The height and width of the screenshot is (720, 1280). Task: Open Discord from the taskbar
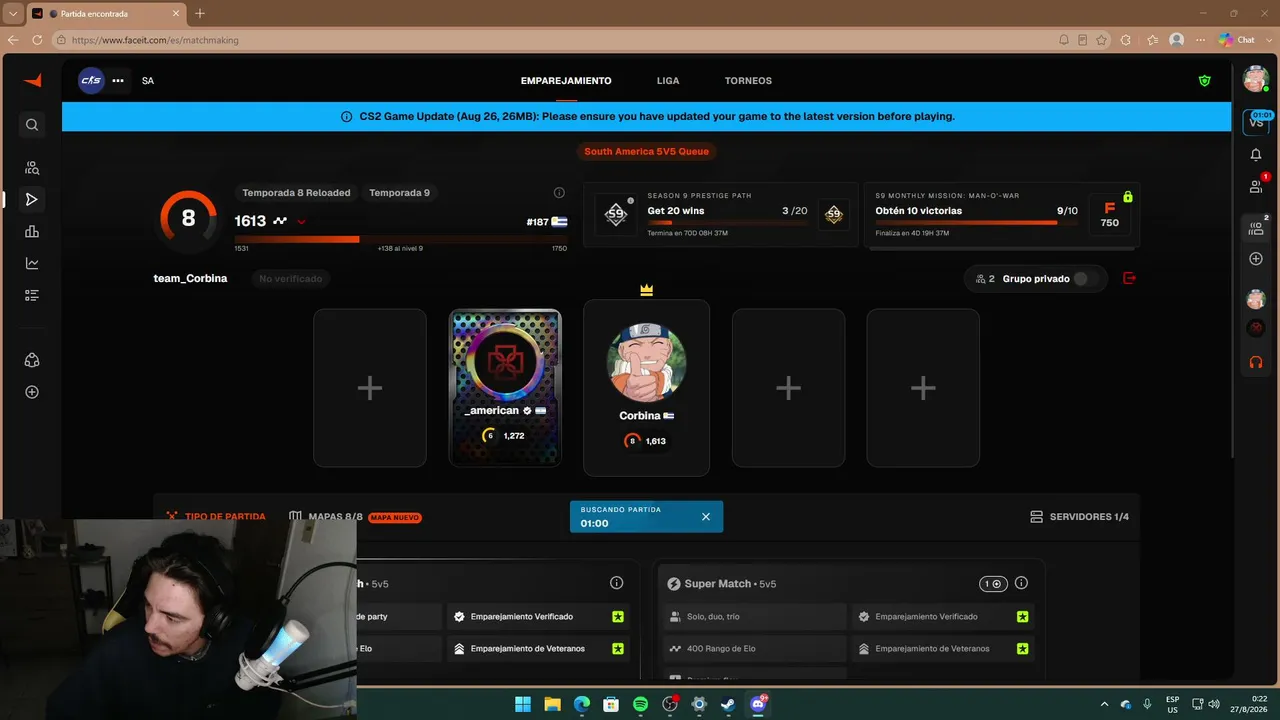point(758,704)
